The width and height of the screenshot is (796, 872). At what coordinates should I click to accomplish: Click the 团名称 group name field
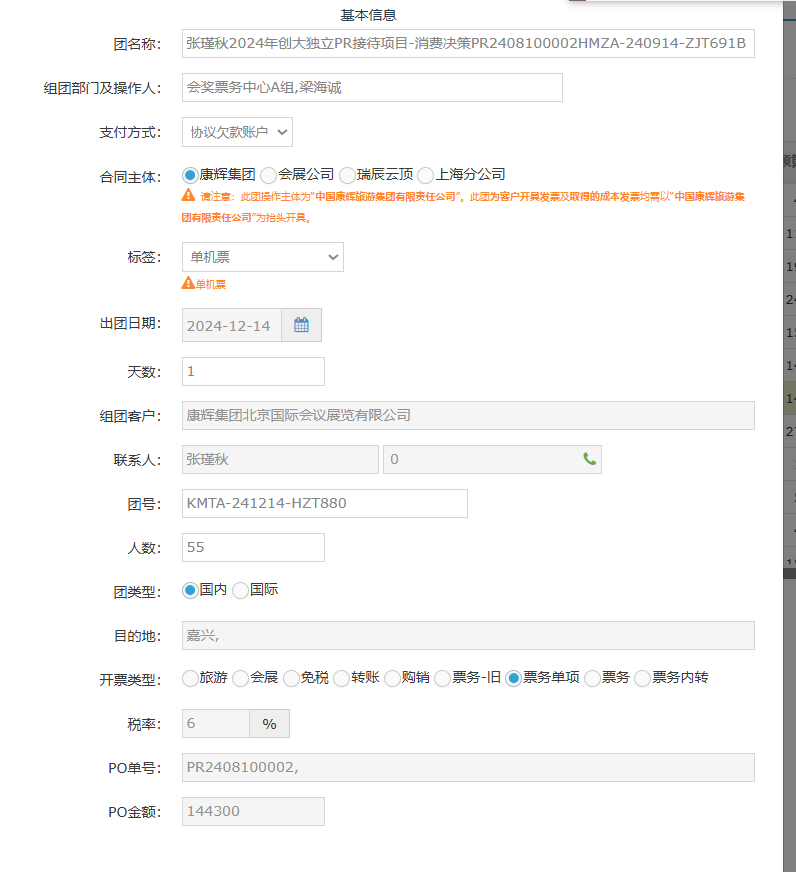pos(467,44)
